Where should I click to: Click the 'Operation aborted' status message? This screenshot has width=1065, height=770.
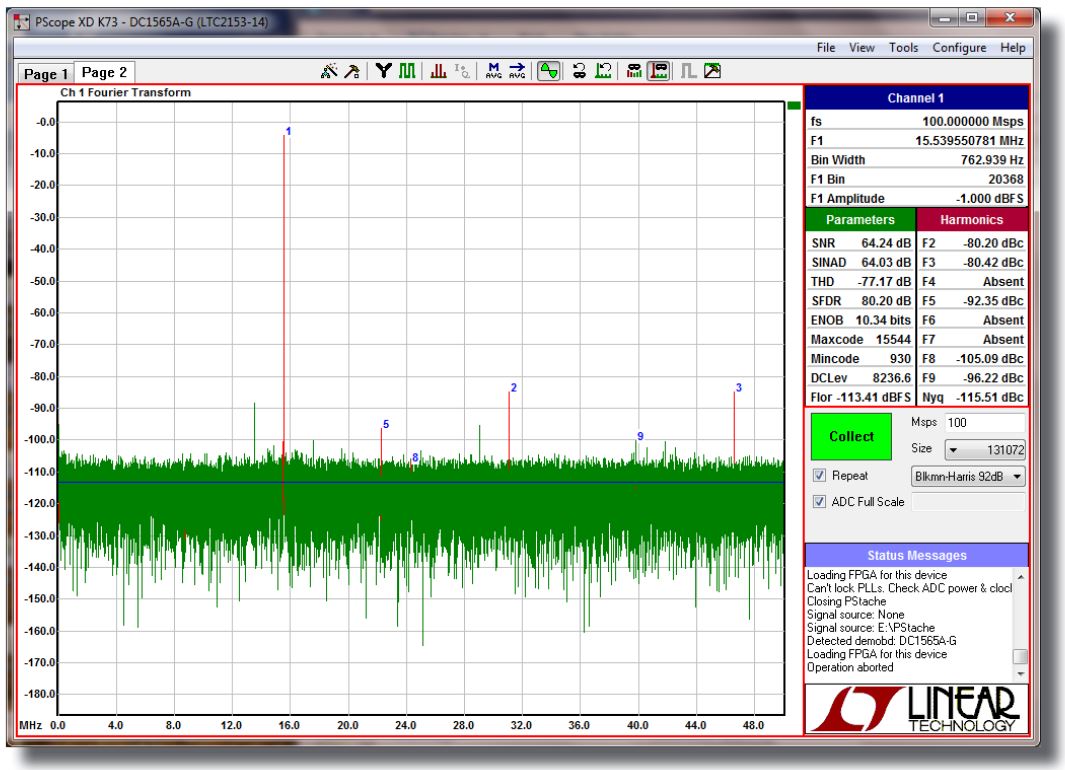[850, 667]
